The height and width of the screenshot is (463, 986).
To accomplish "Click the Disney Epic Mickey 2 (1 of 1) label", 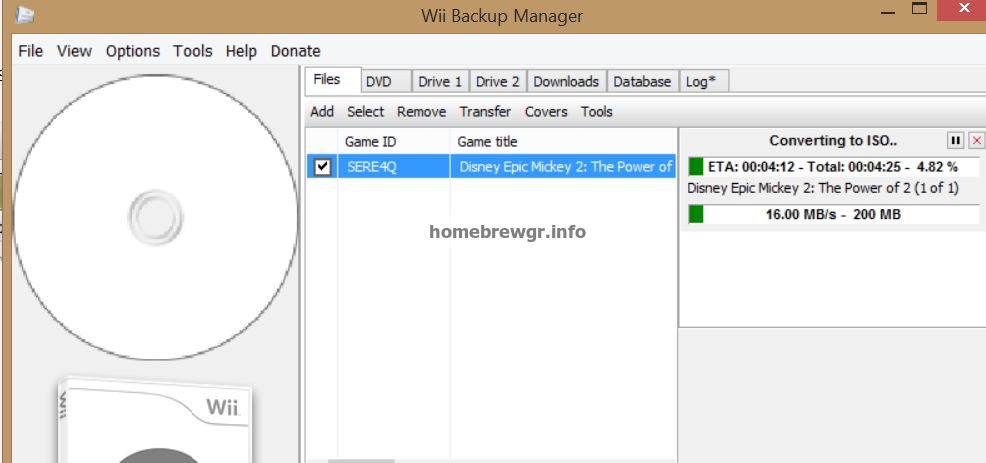I will coord(823,188).
